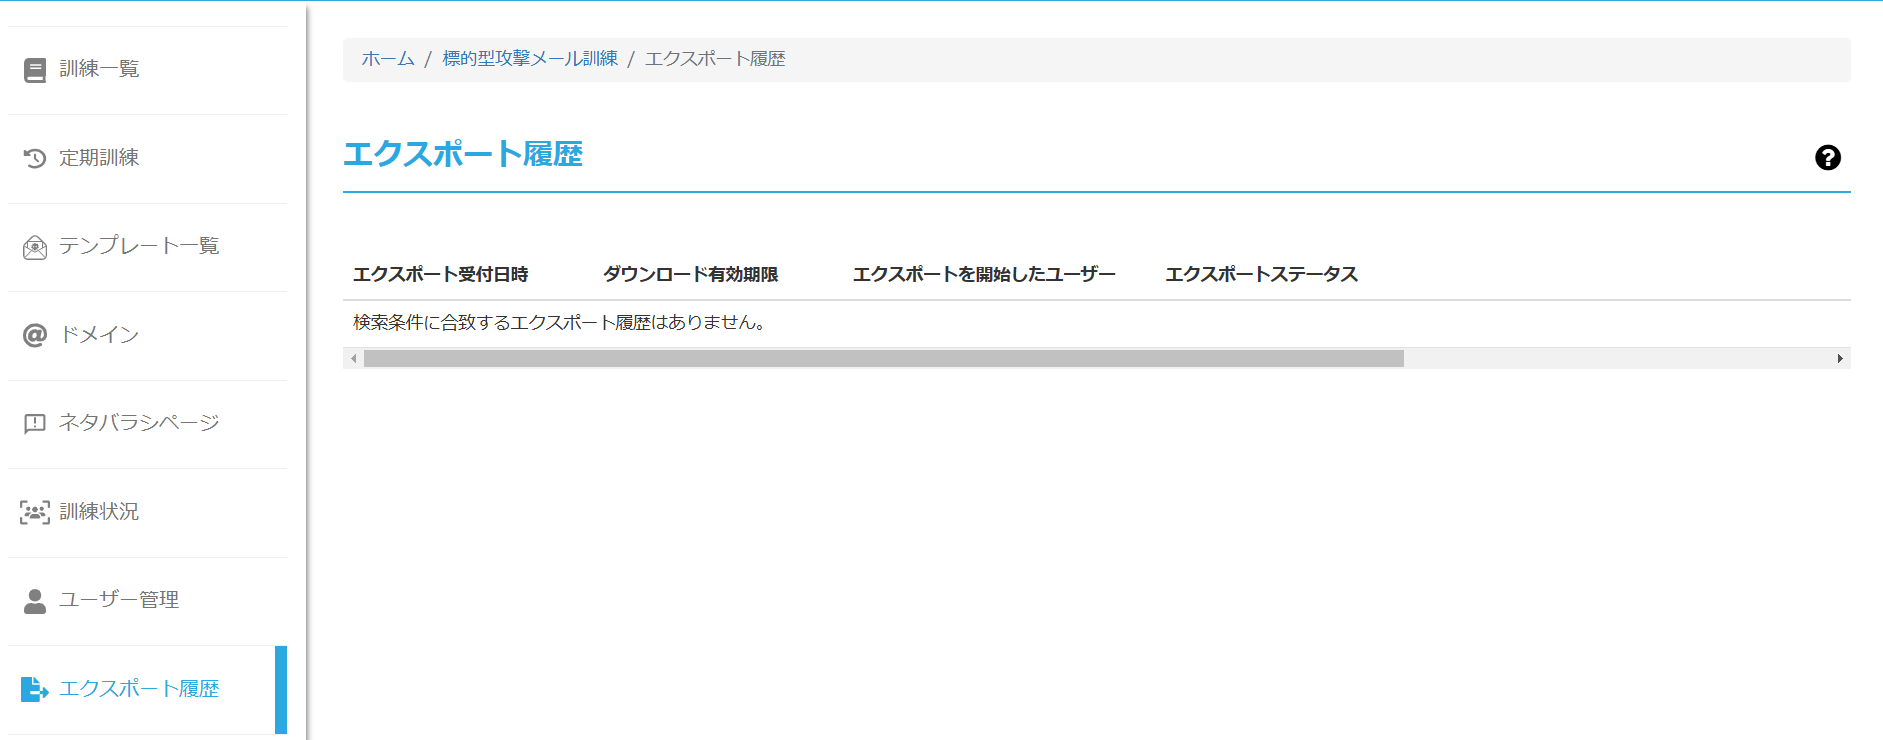Go to ホーム breadcrumb link

tap(388, 59)
